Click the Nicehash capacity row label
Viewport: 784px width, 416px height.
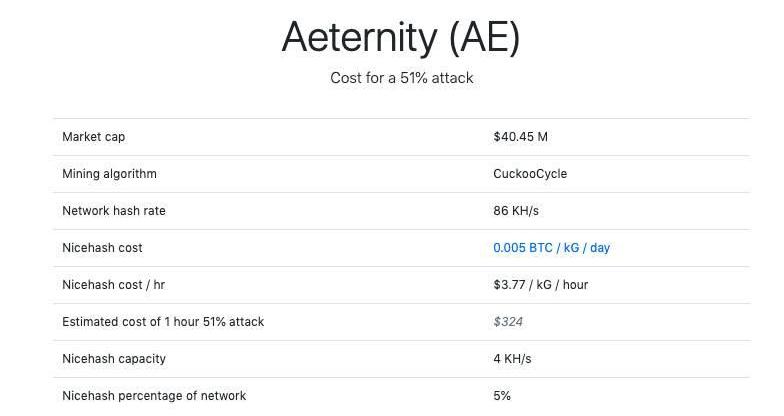click(x=114, y=359)
